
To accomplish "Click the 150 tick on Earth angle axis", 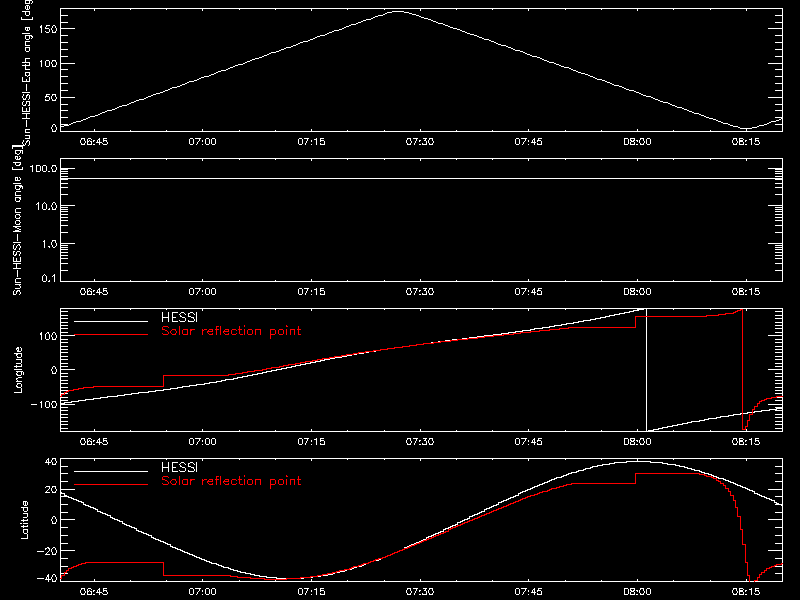I will click(47, 29).
